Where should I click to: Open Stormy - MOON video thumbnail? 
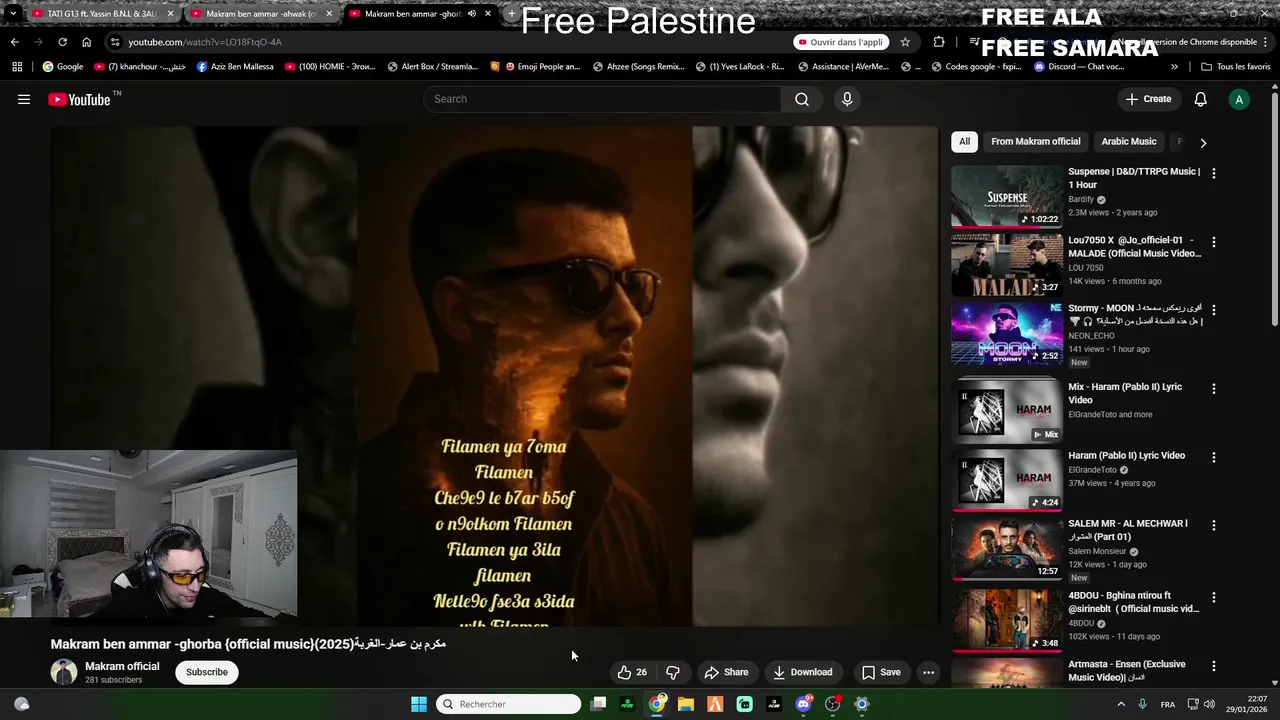coord(1007,333)
